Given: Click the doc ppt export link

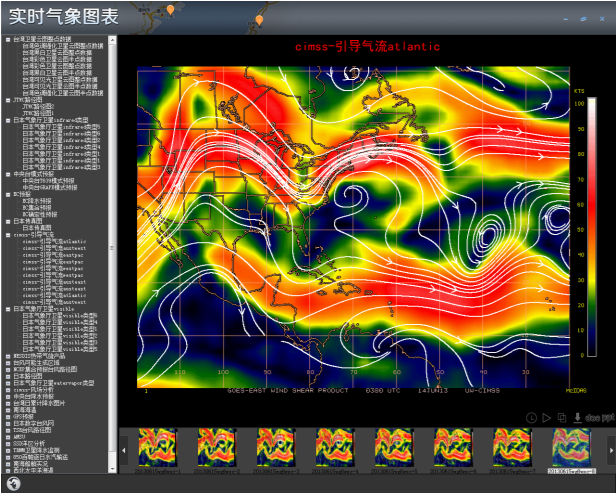Looking at the screenshot, I should pyautogui.click(x=599, y=417).
